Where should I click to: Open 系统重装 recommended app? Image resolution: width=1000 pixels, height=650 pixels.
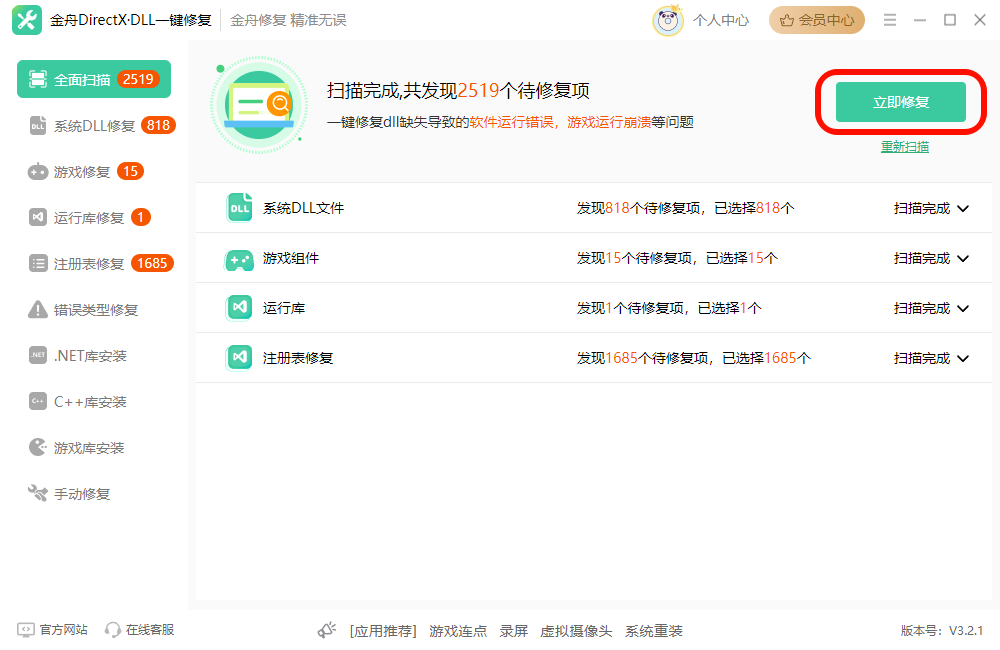(654, 631)
